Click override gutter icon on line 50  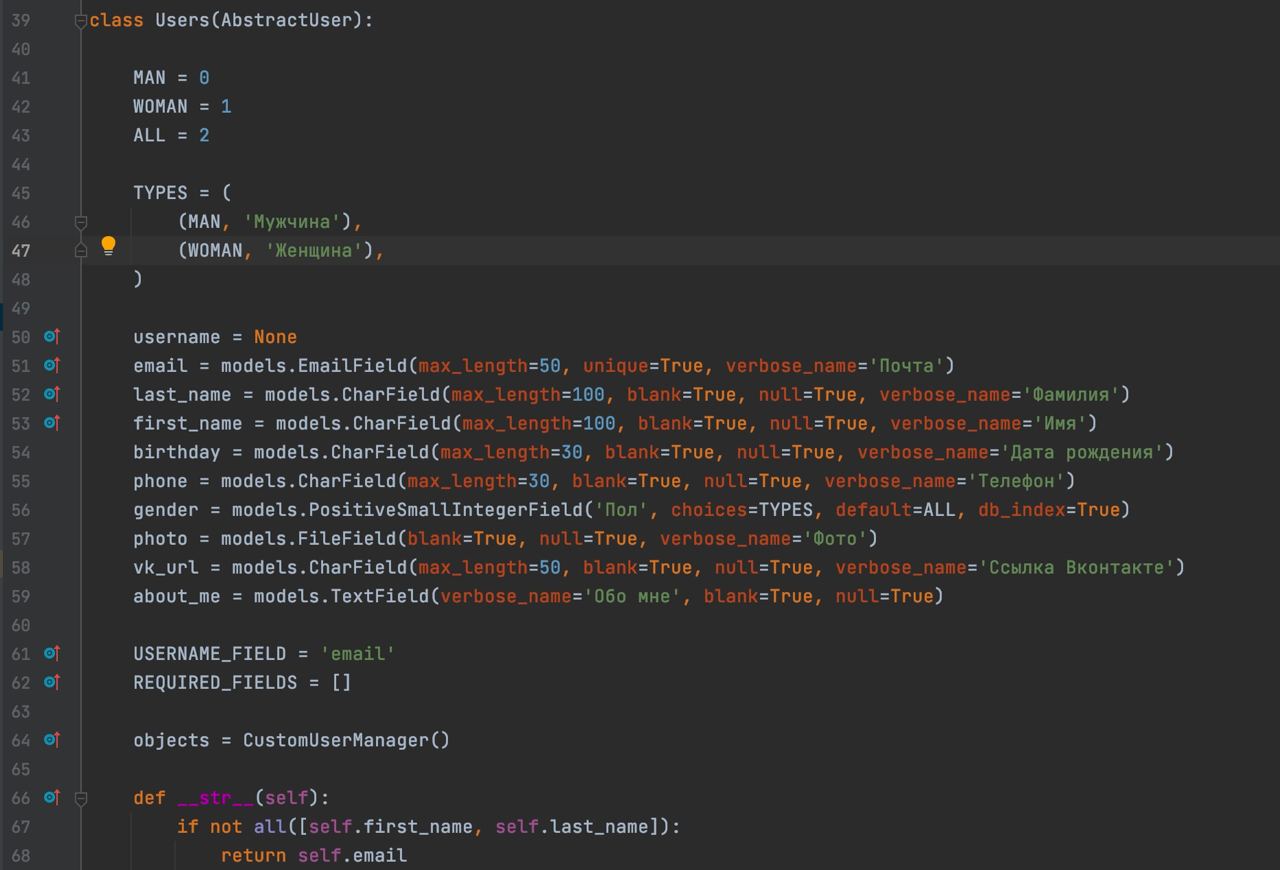(x=52, y=337)
